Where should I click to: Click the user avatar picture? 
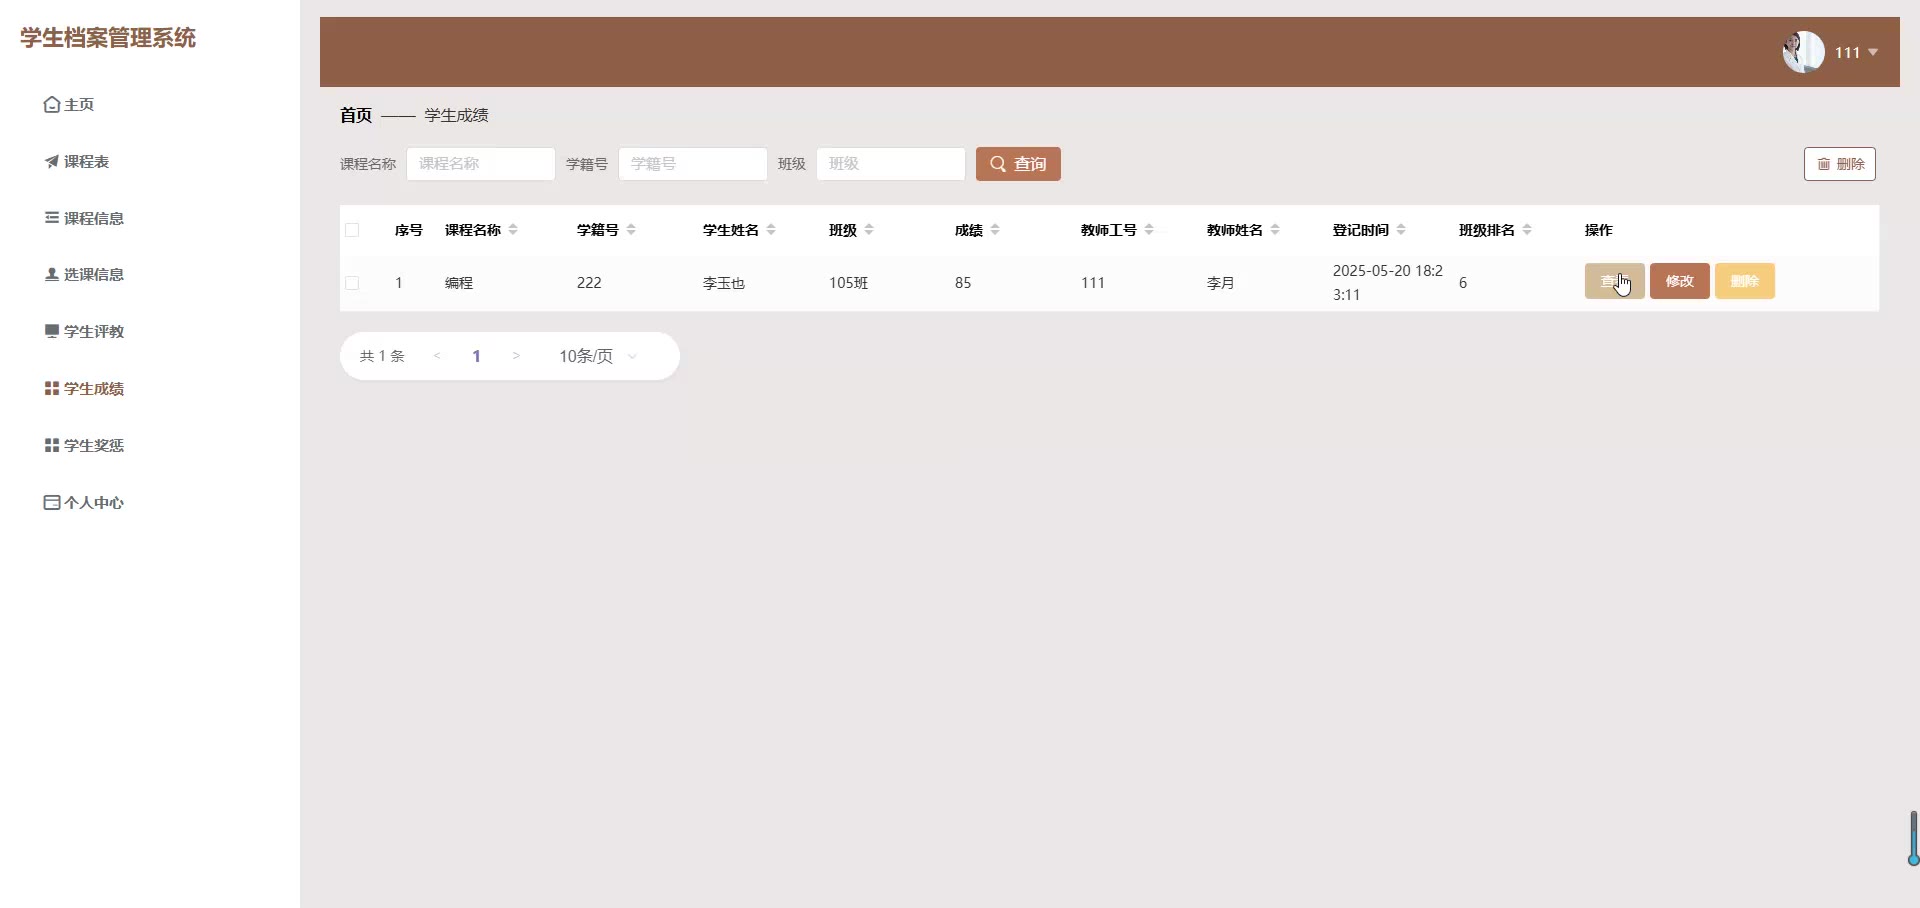(1804, 52)
